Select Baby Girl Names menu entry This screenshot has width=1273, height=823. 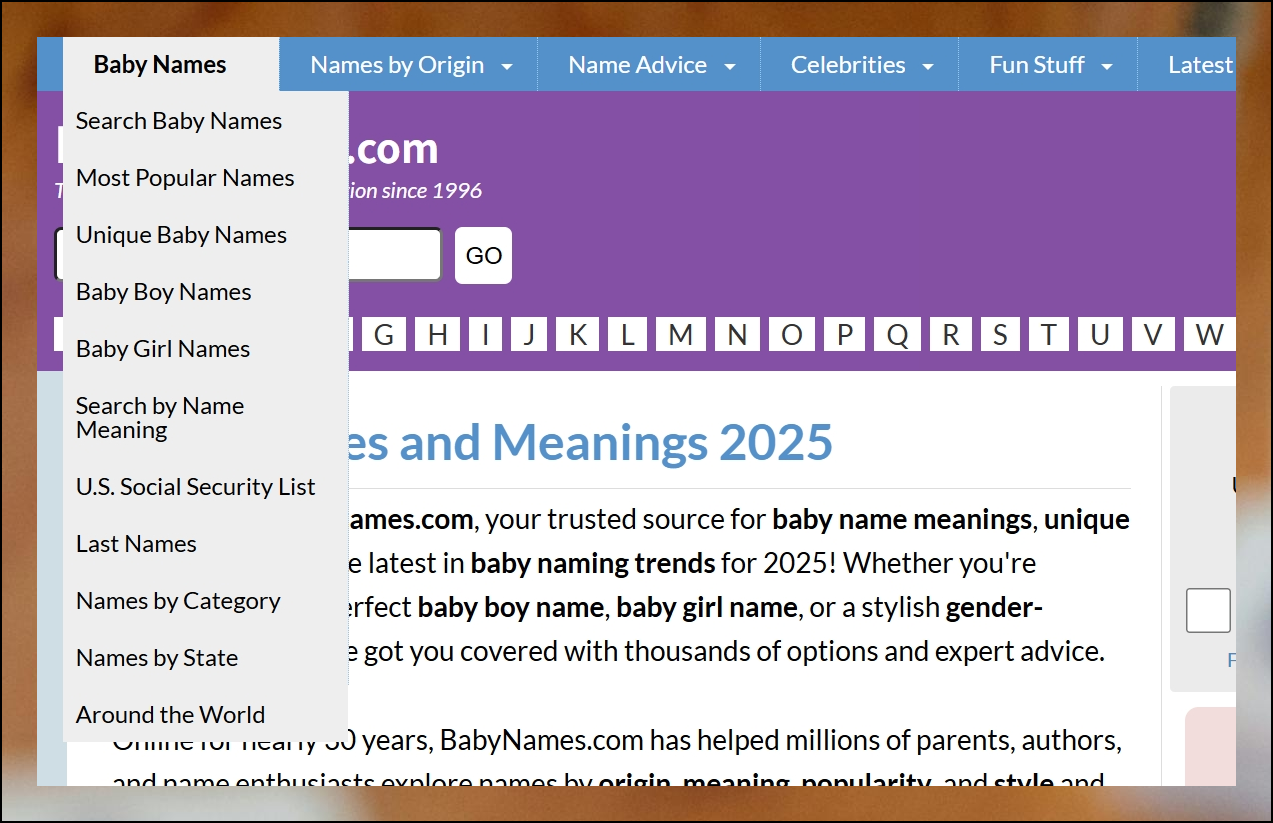coord(205,349)
